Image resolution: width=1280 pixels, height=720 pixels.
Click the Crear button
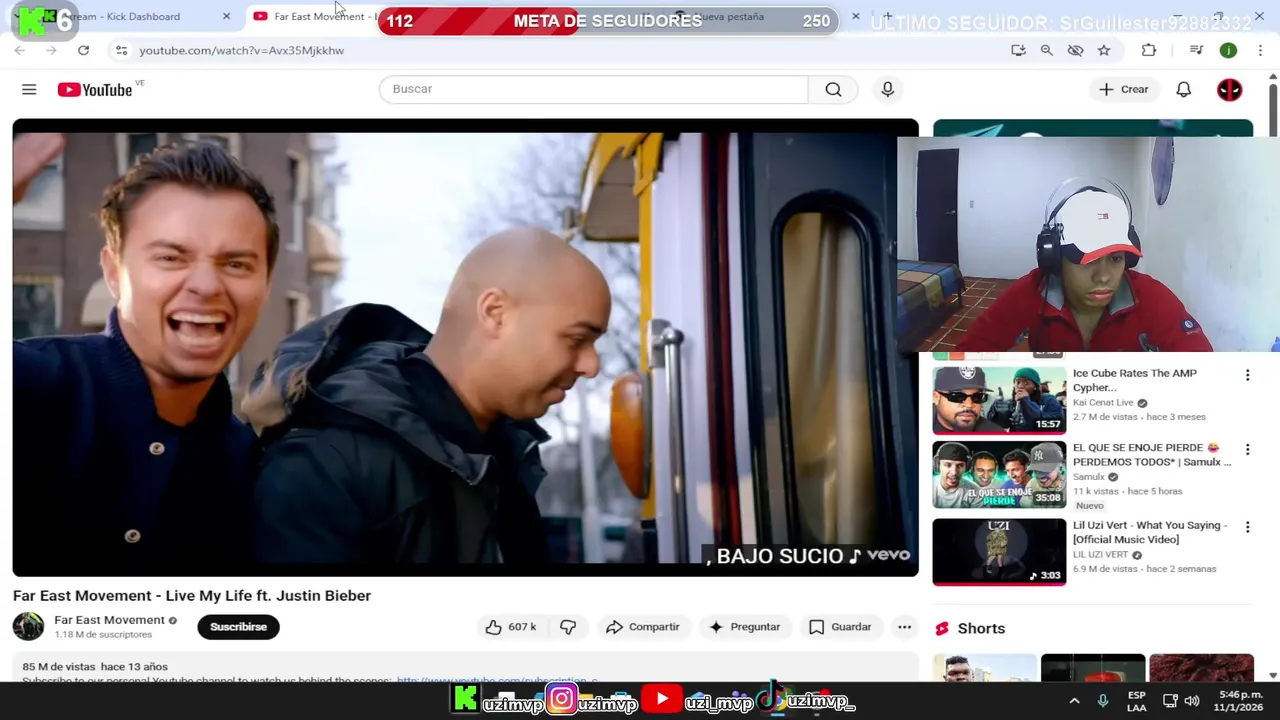[x=1124, y=89]
